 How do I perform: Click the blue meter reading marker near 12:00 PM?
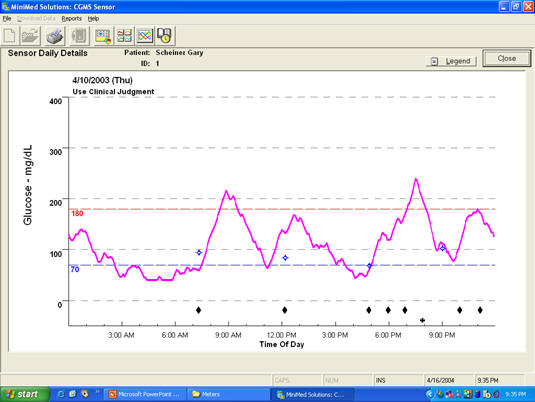tap(285, 258)
